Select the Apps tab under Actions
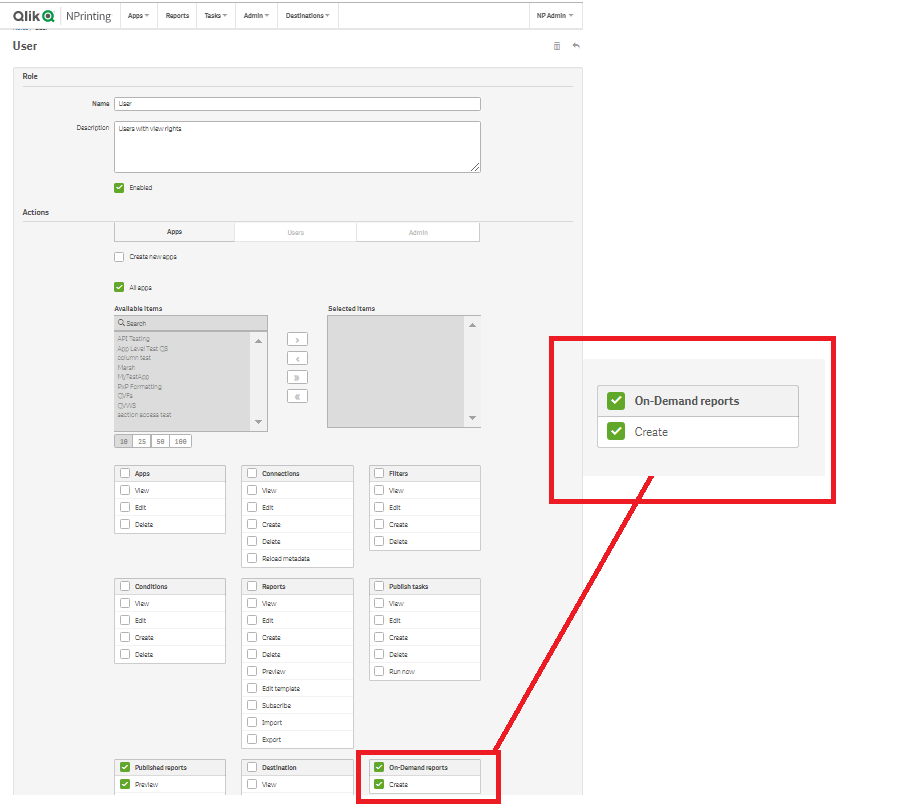Image resolution: width=897 pixels, height=810 pixels. [x=174, y=232]
